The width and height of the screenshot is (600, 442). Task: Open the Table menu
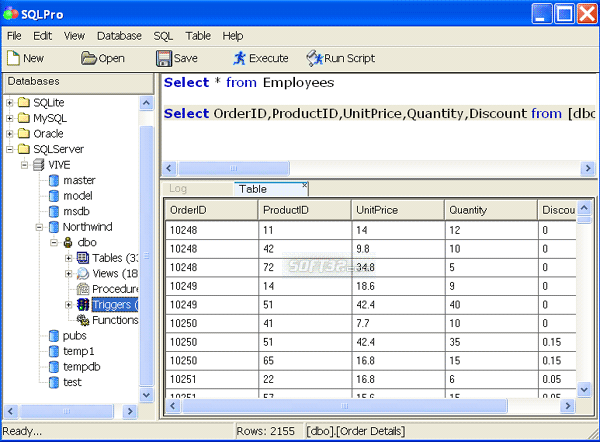coord(198,36)
